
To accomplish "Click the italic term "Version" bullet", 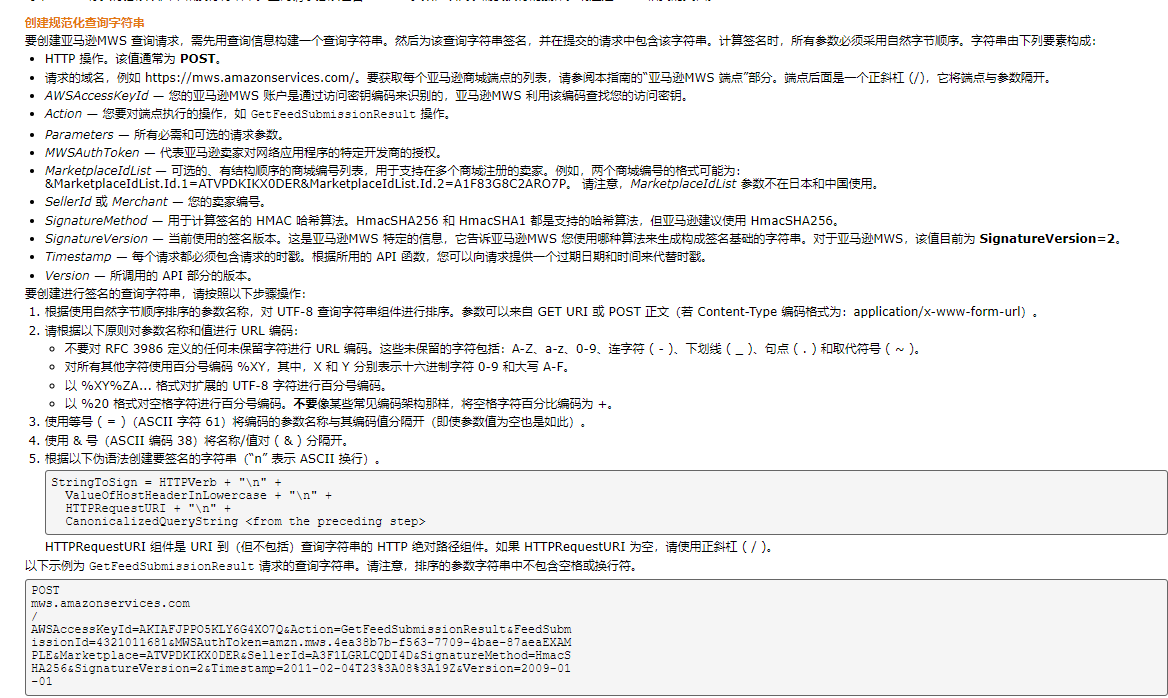I will click(x=67, y=276).
